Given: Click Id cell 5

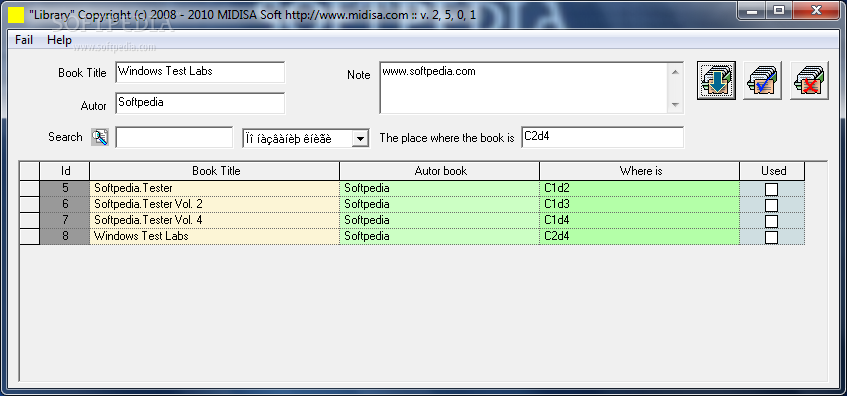Looking at the screenshot, I should 65,188.
